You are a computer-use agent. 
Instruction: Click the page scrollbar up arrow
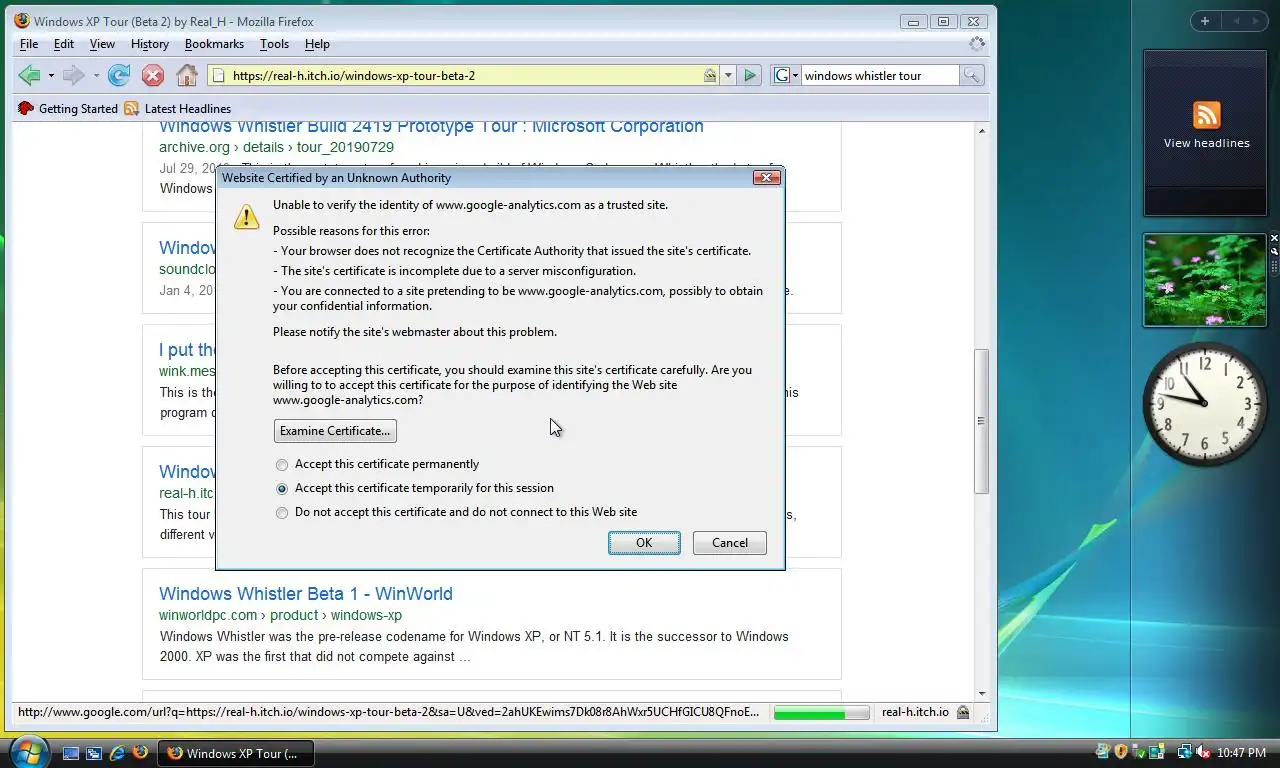(x=982, y=131)
